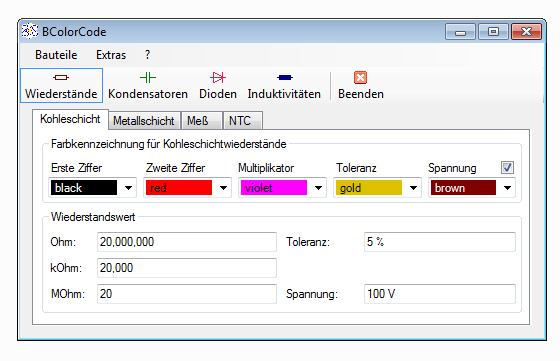
Task: Click the BColorCode app icon in title bar
Action: [30, 31]
